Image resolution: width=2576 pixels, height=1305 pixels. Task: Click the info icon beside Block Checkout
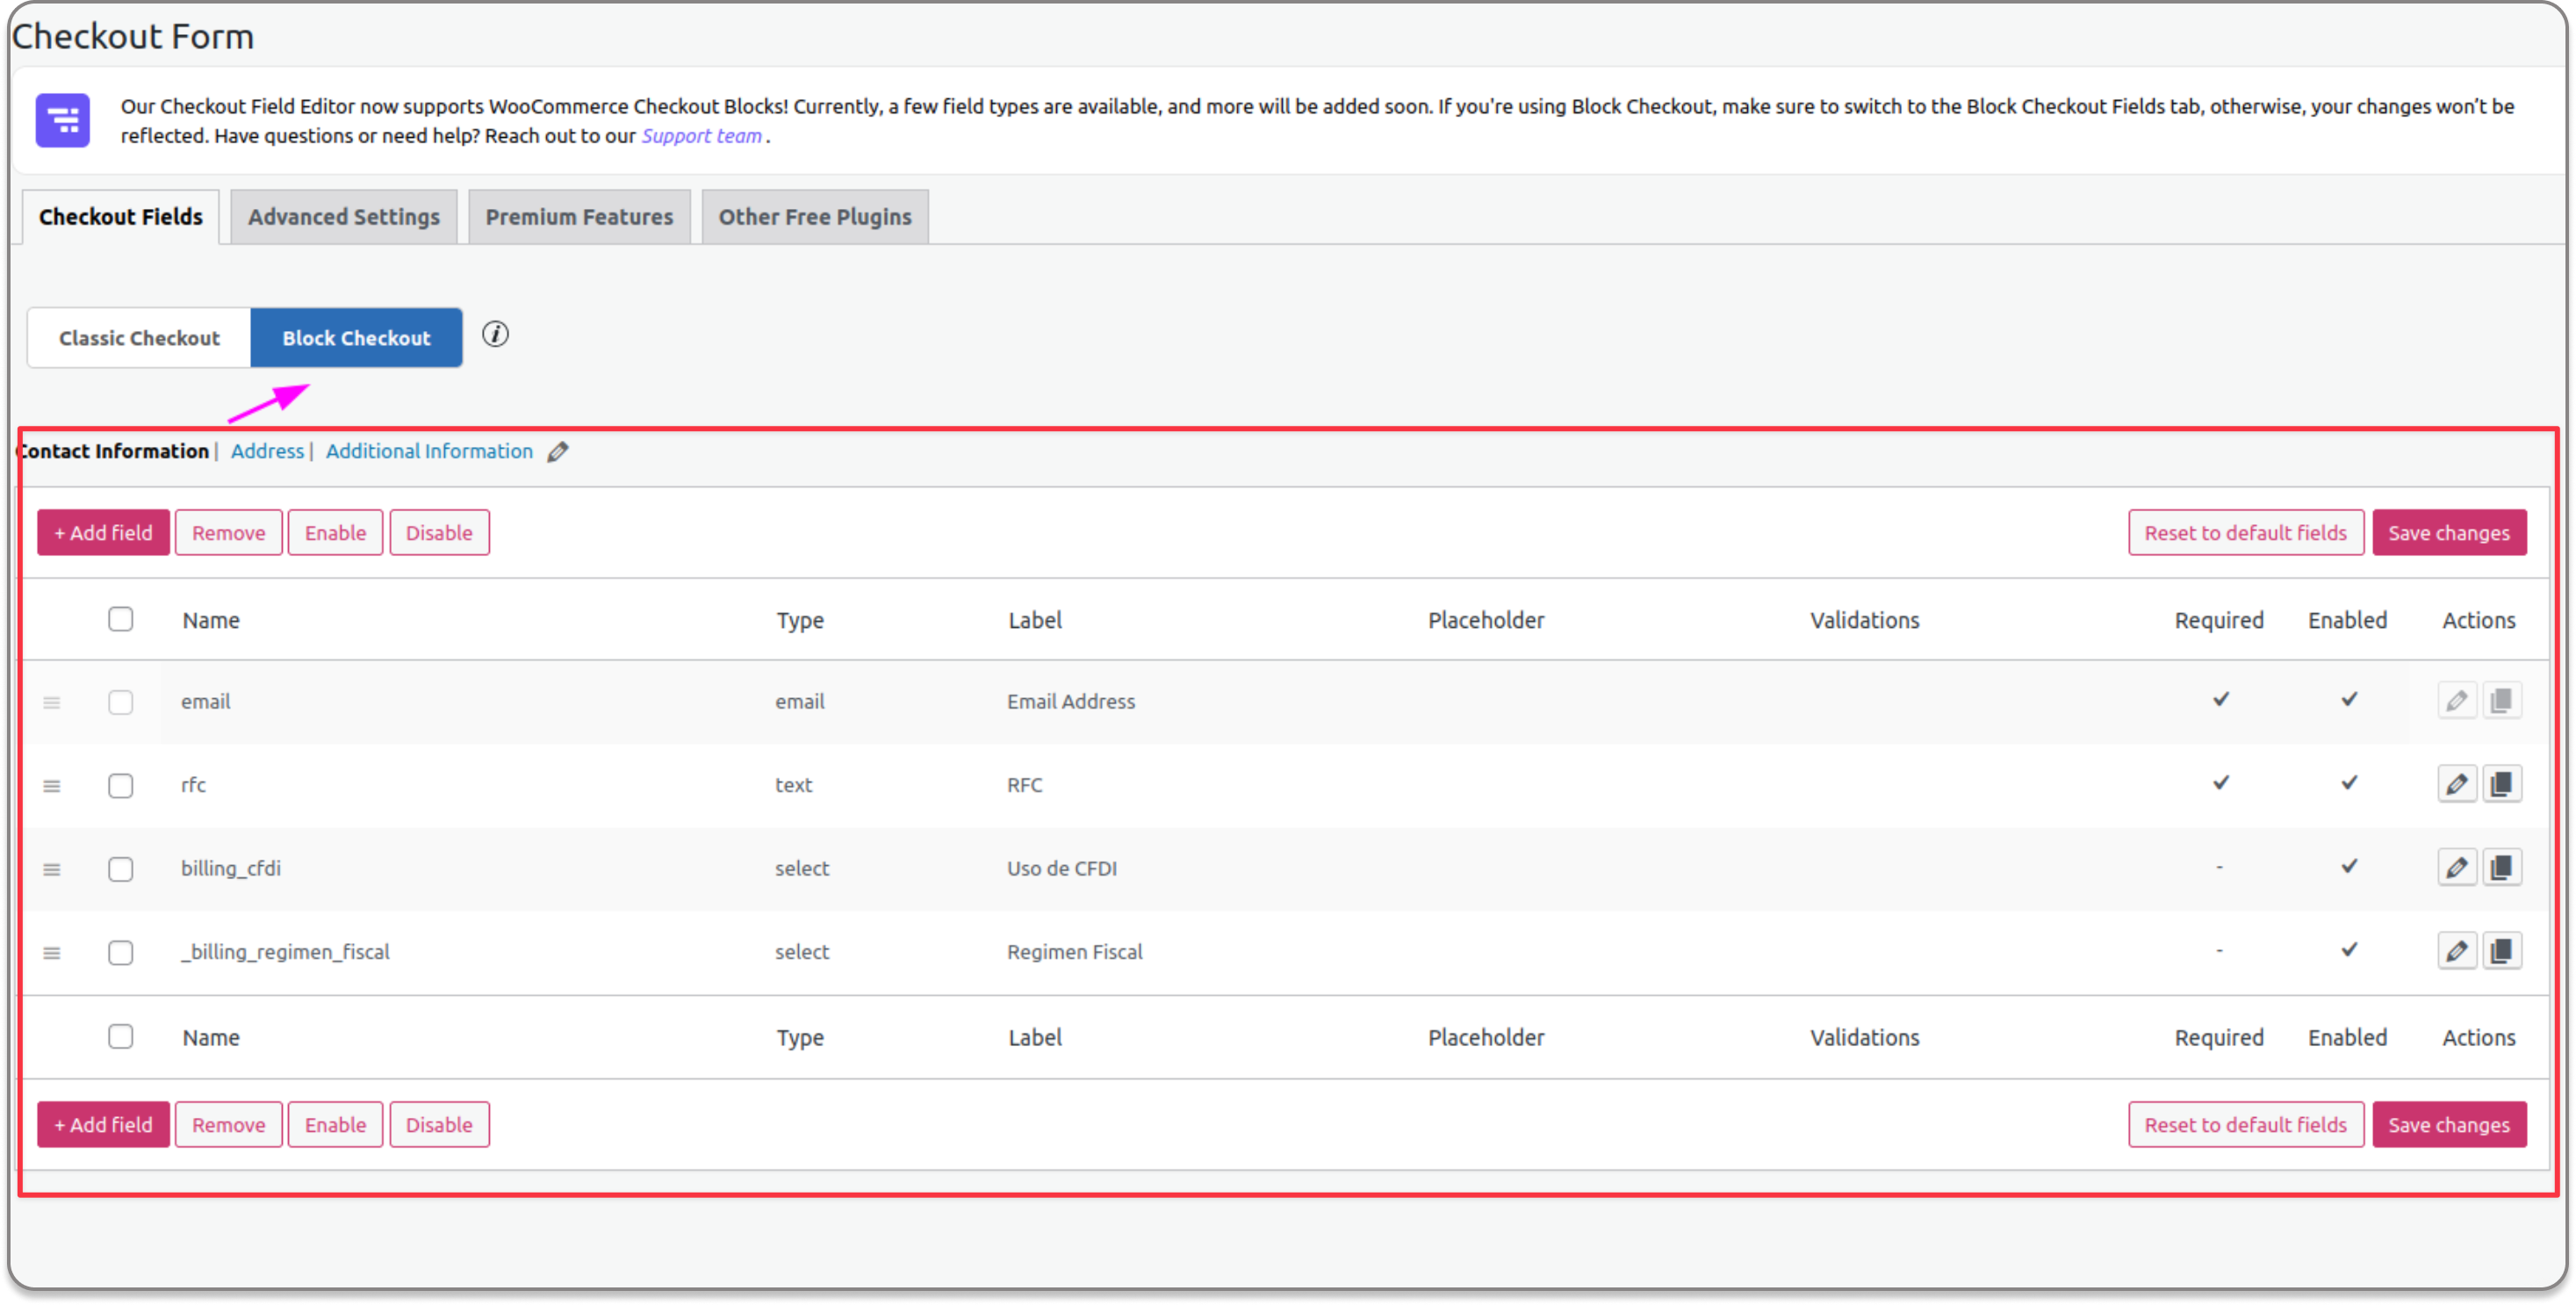(x=495, y=334)
